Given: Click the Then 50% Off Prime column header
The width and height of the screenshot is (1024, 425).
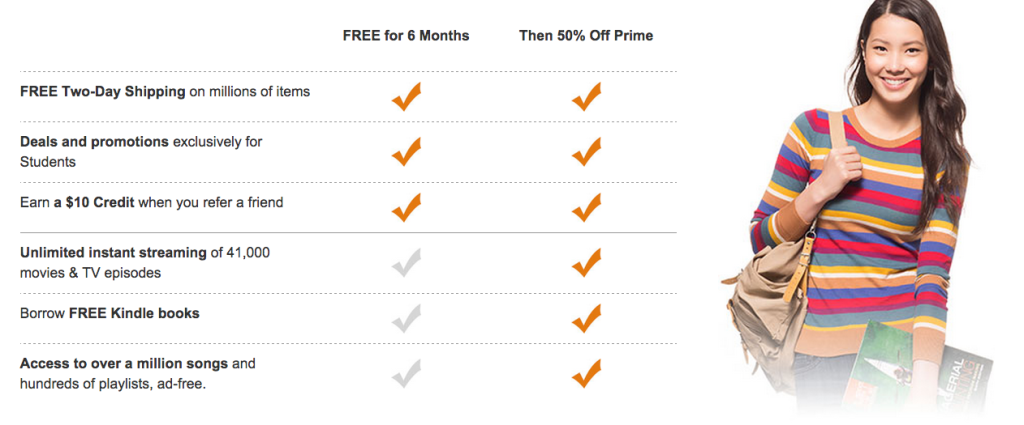Looking at the screenshot, I should (x=586, y=36).
